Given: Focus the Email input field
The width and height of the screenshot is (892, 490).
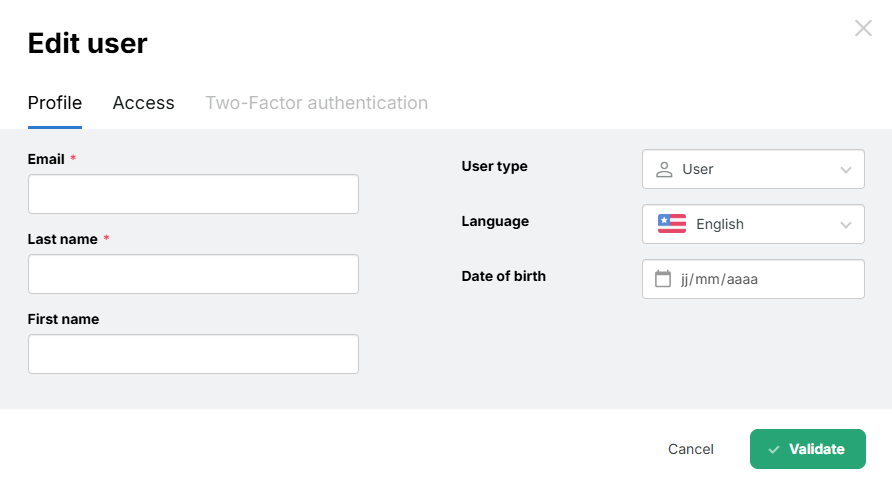Looking at the screenshot, I should pos(193,194).
